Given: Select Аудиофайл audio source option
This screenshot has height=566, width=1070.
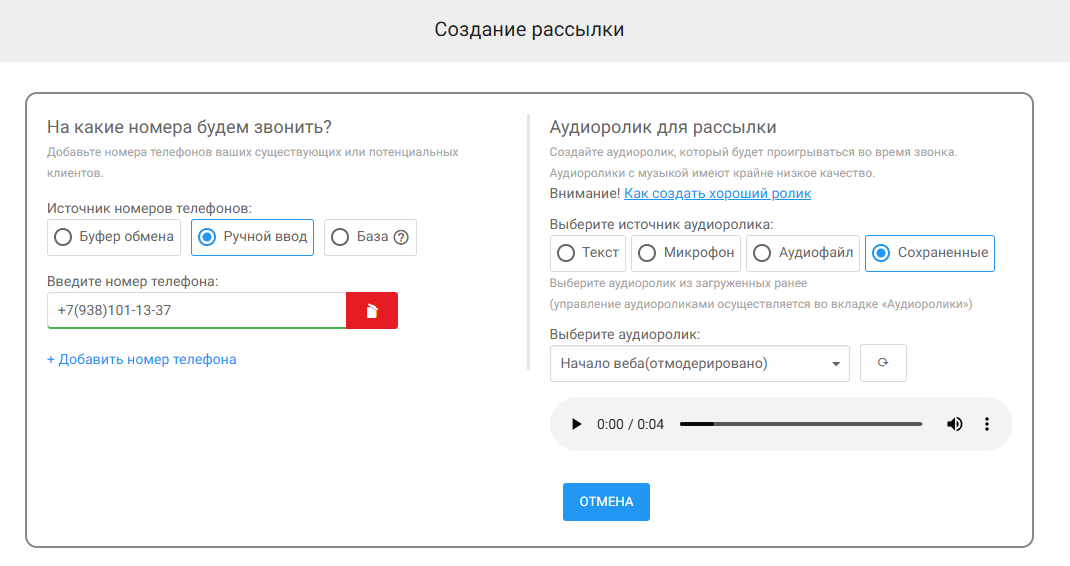Looking at the screenshot, I should pyautogui.click(x=802, y=253).
